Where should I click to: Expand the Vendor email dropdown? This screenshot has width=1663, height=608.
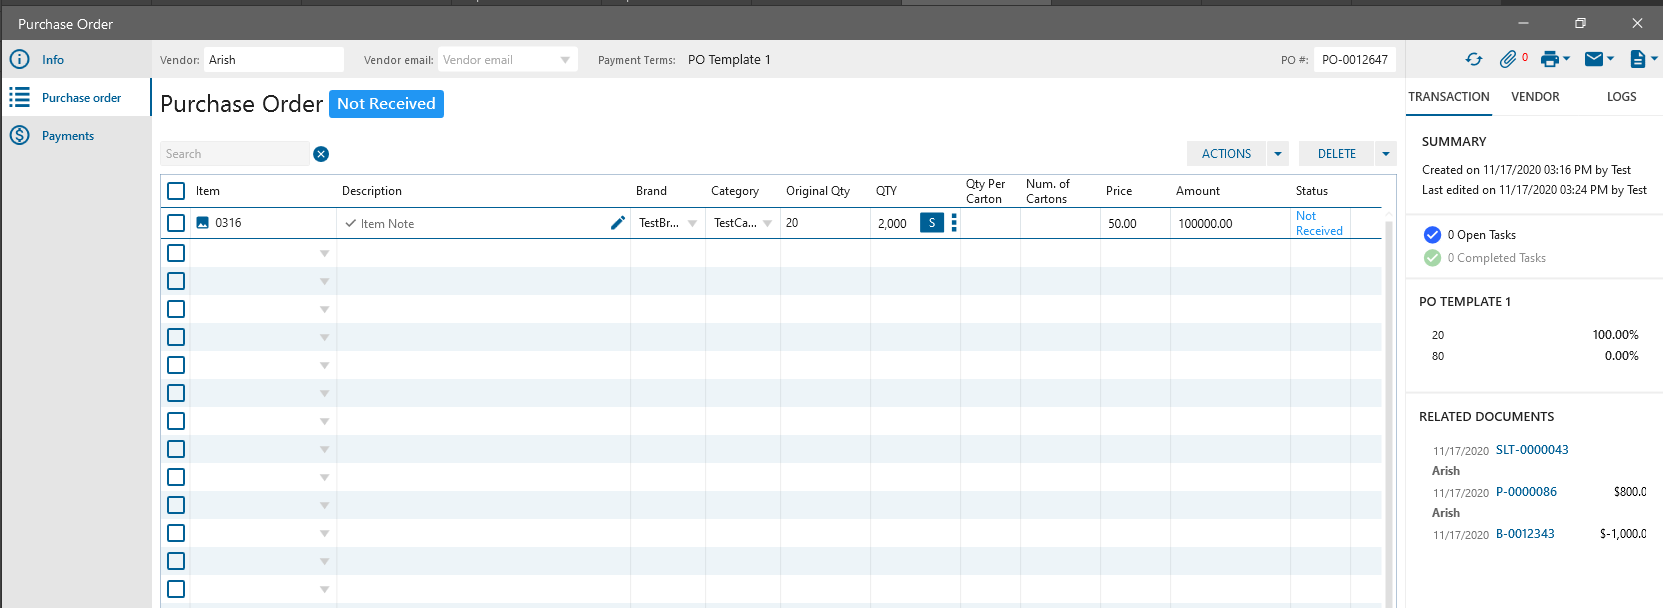pyautogui.click(x=565, y=60)
